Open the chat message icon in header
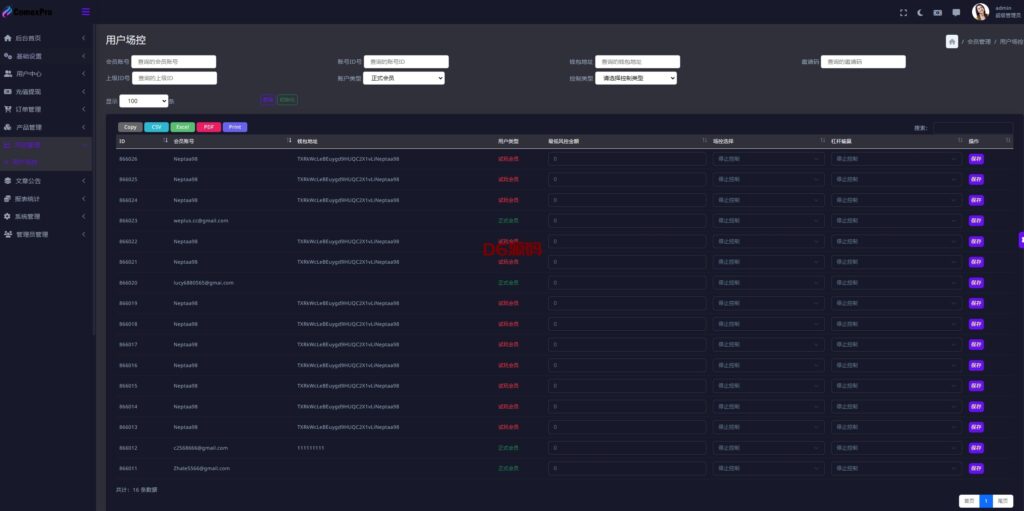 956,12
